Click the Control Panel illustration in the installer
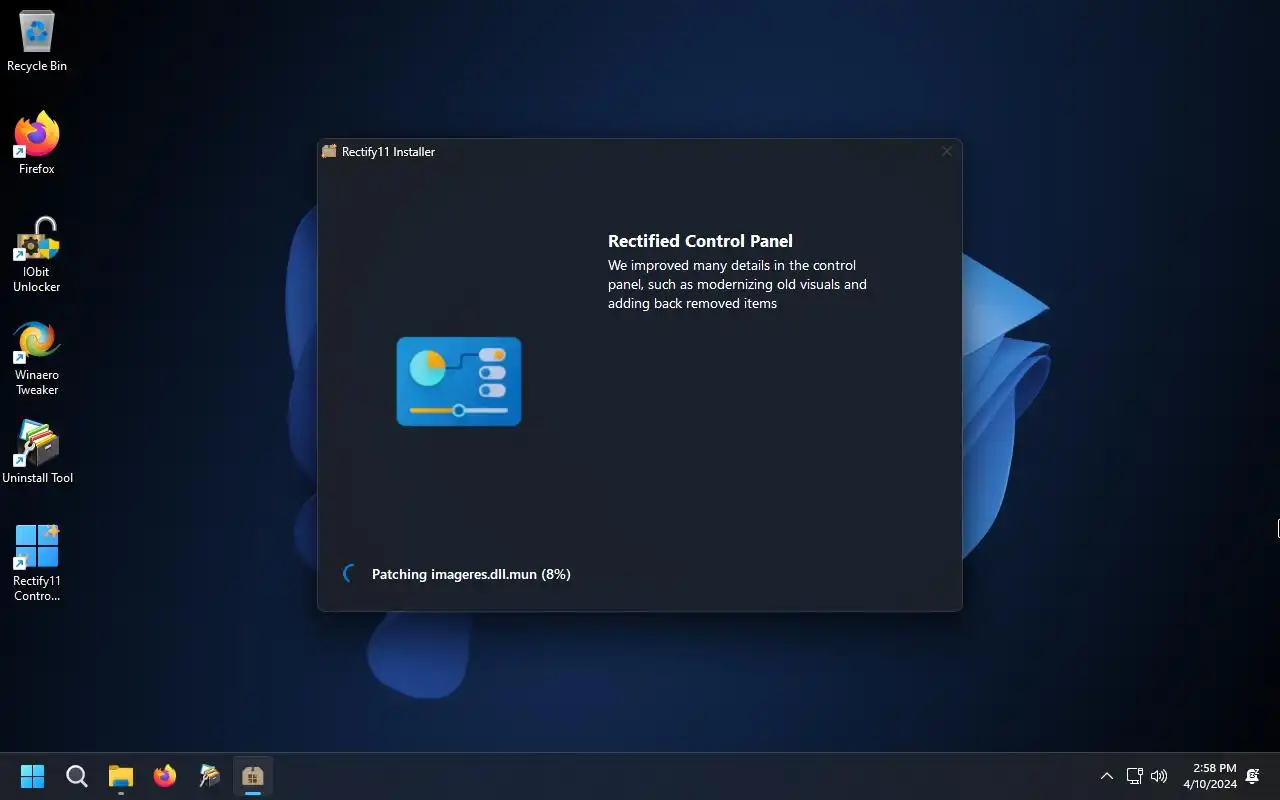Image resolution: width=1280 pixels, height=800 pixels. pos(459,382)
